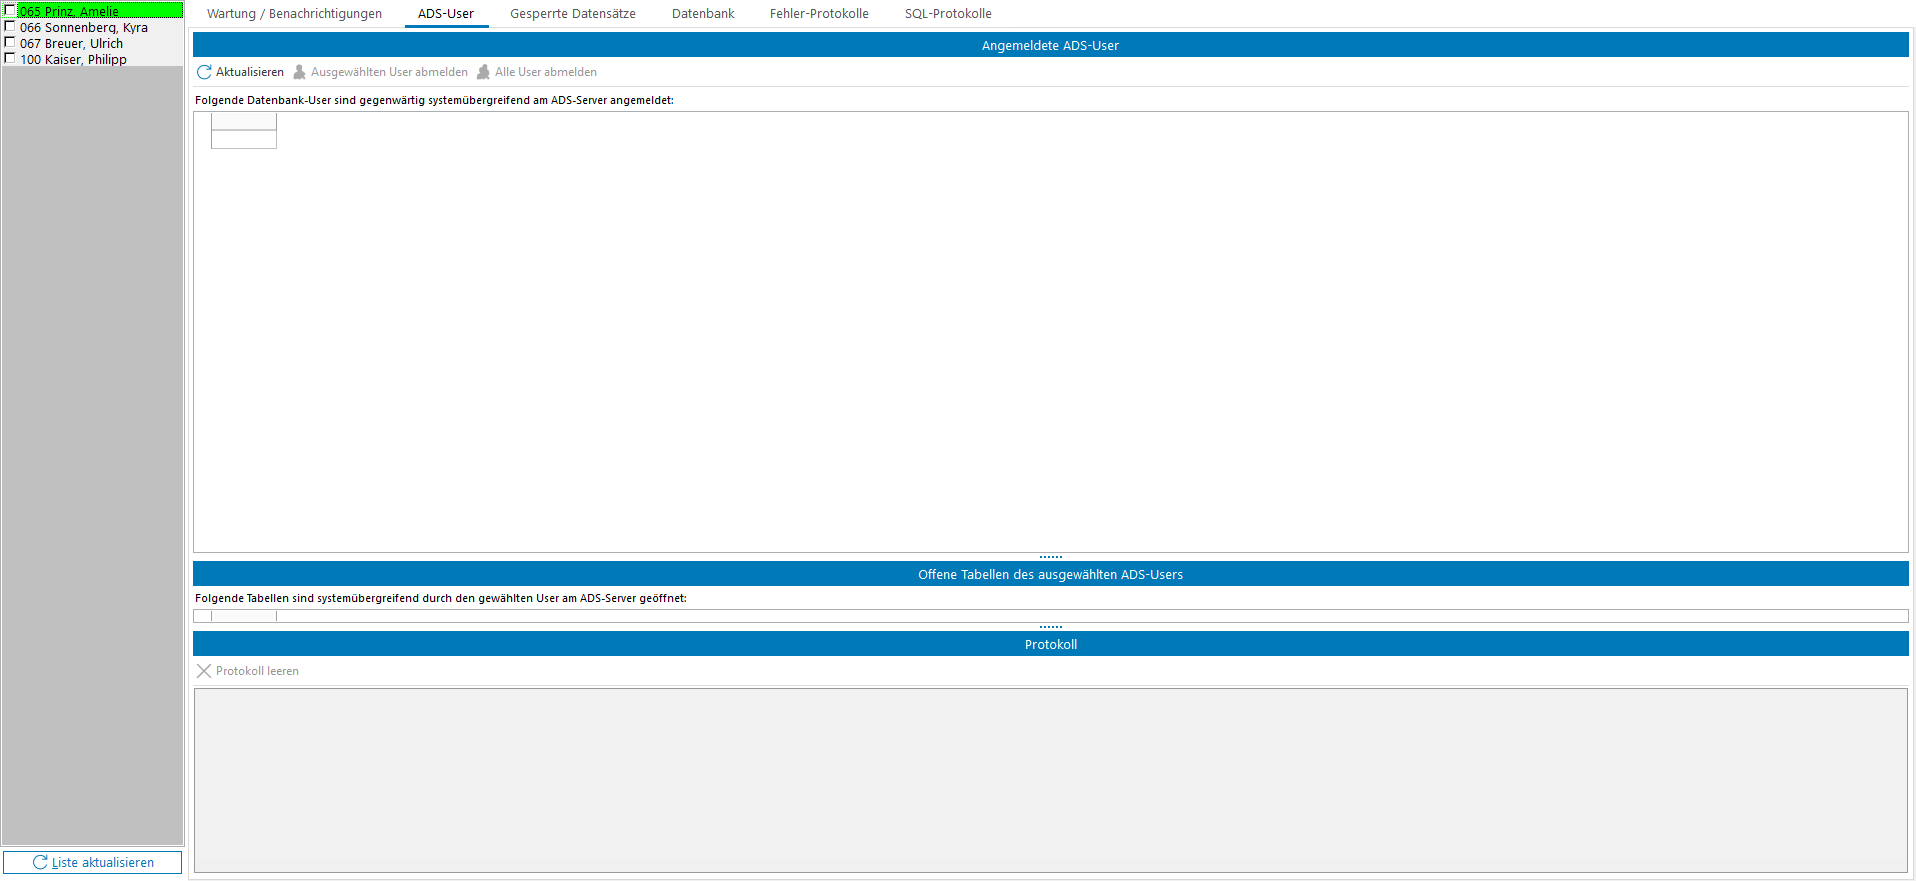Viewport: 1916px width, 881px height.
Task: Click inside the gray Protokoll log area
Action: 1050,780
